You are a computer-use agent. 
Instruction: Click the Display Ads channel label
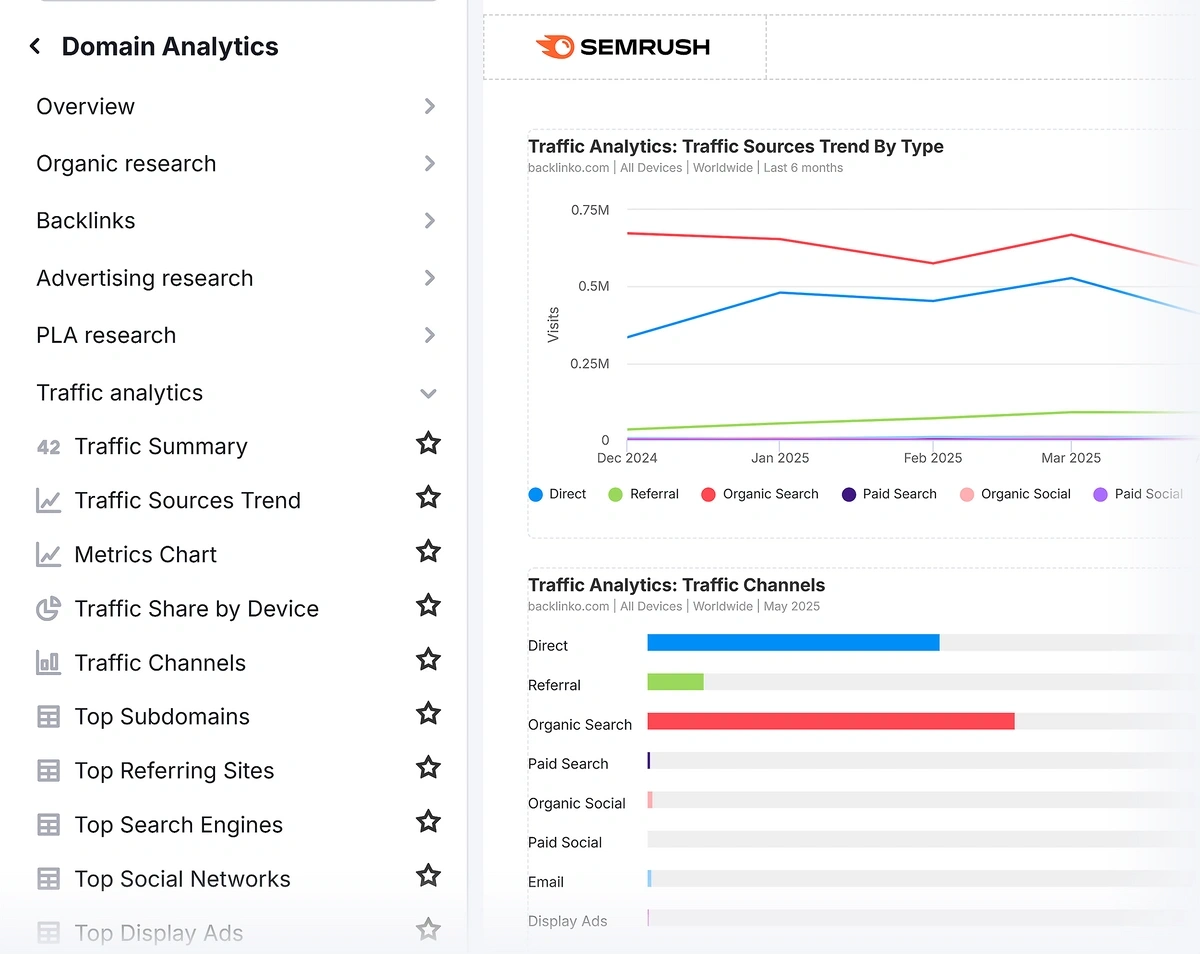point(568,921)
